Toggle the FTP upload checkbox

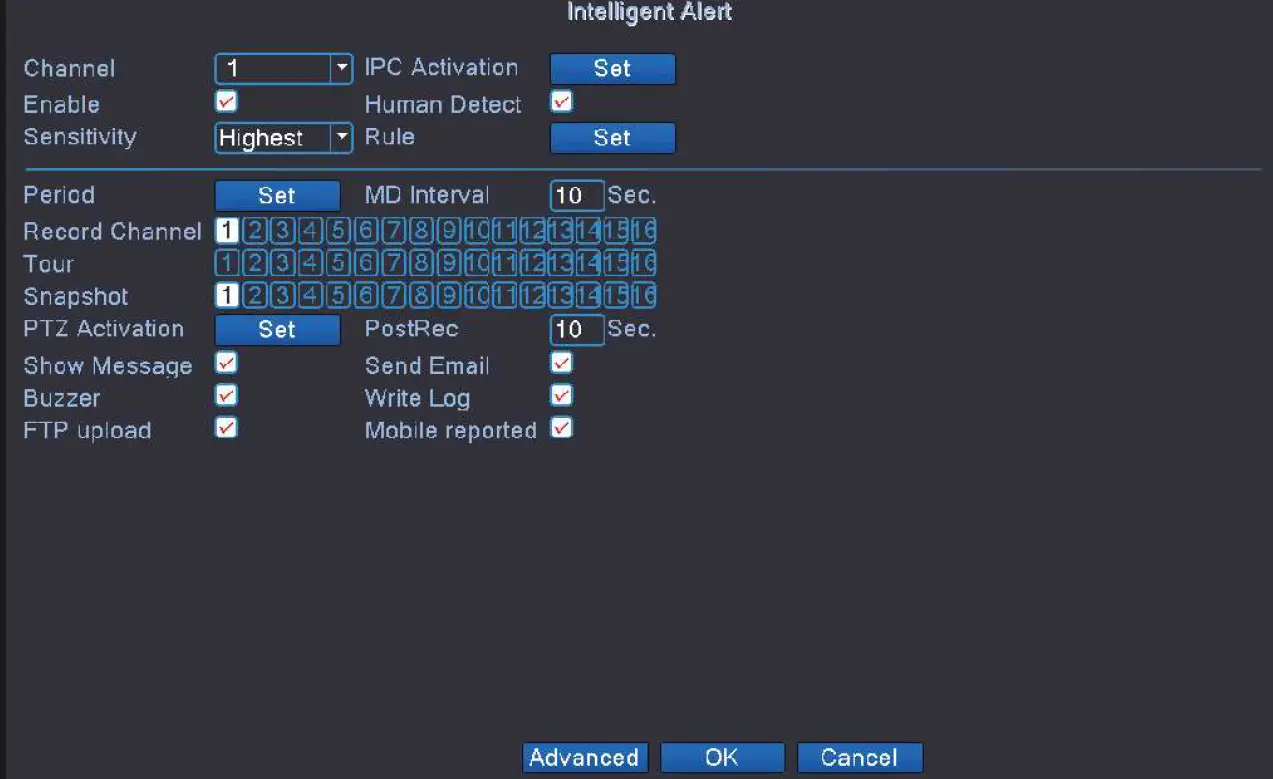pyautogui.click(x=227, y=428)
